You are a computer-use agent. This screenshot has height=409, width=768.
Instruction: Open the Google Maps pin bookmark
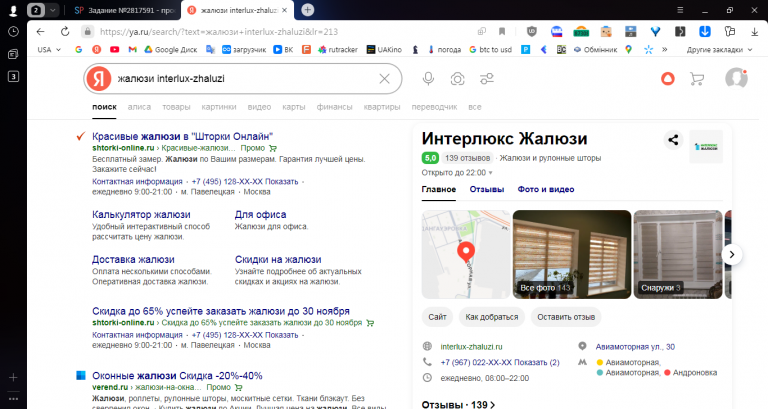pyautogui.click(x=629, y=49)
